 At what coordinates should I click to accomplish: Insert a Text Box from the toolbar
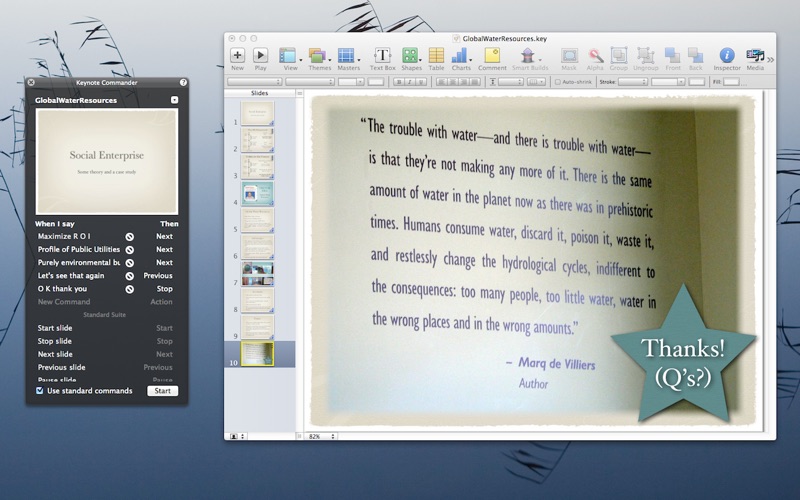(382, 55)
